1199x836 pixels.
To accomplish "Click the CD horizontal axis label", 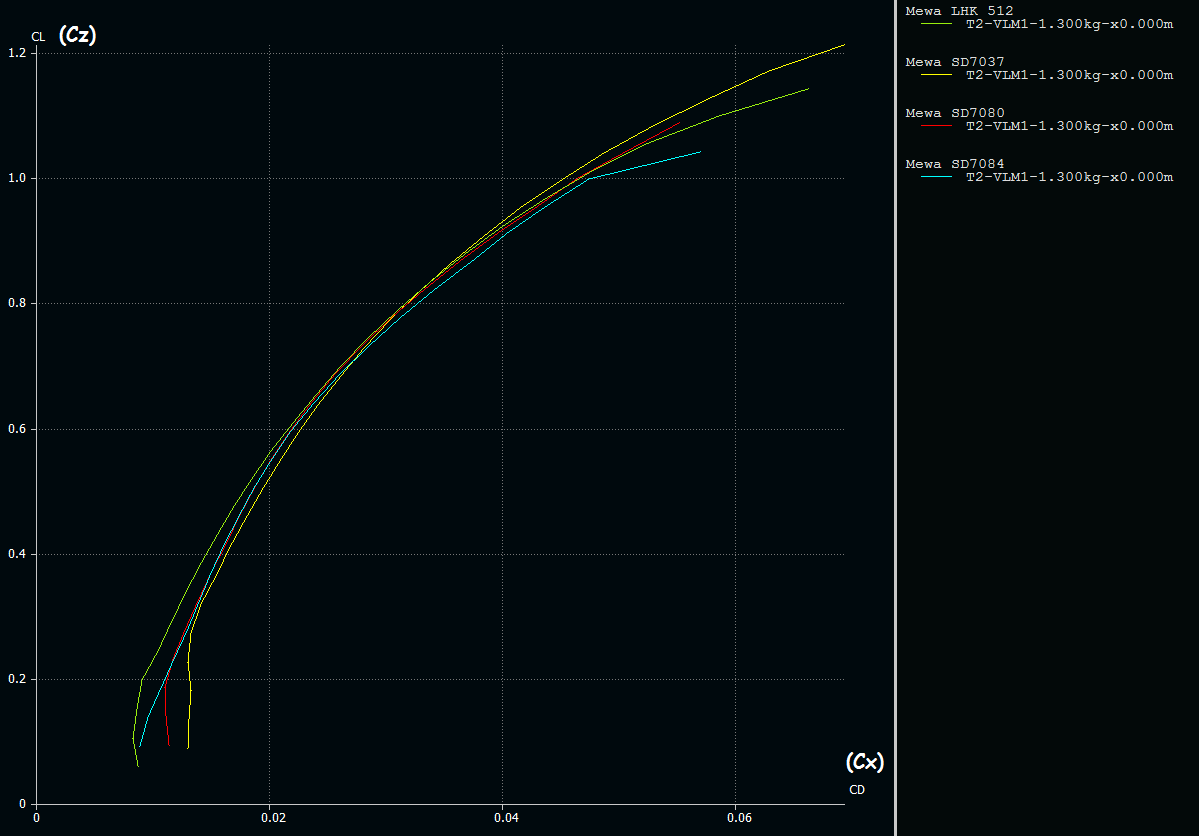I will pyautogui.click(x=857, y=790).
